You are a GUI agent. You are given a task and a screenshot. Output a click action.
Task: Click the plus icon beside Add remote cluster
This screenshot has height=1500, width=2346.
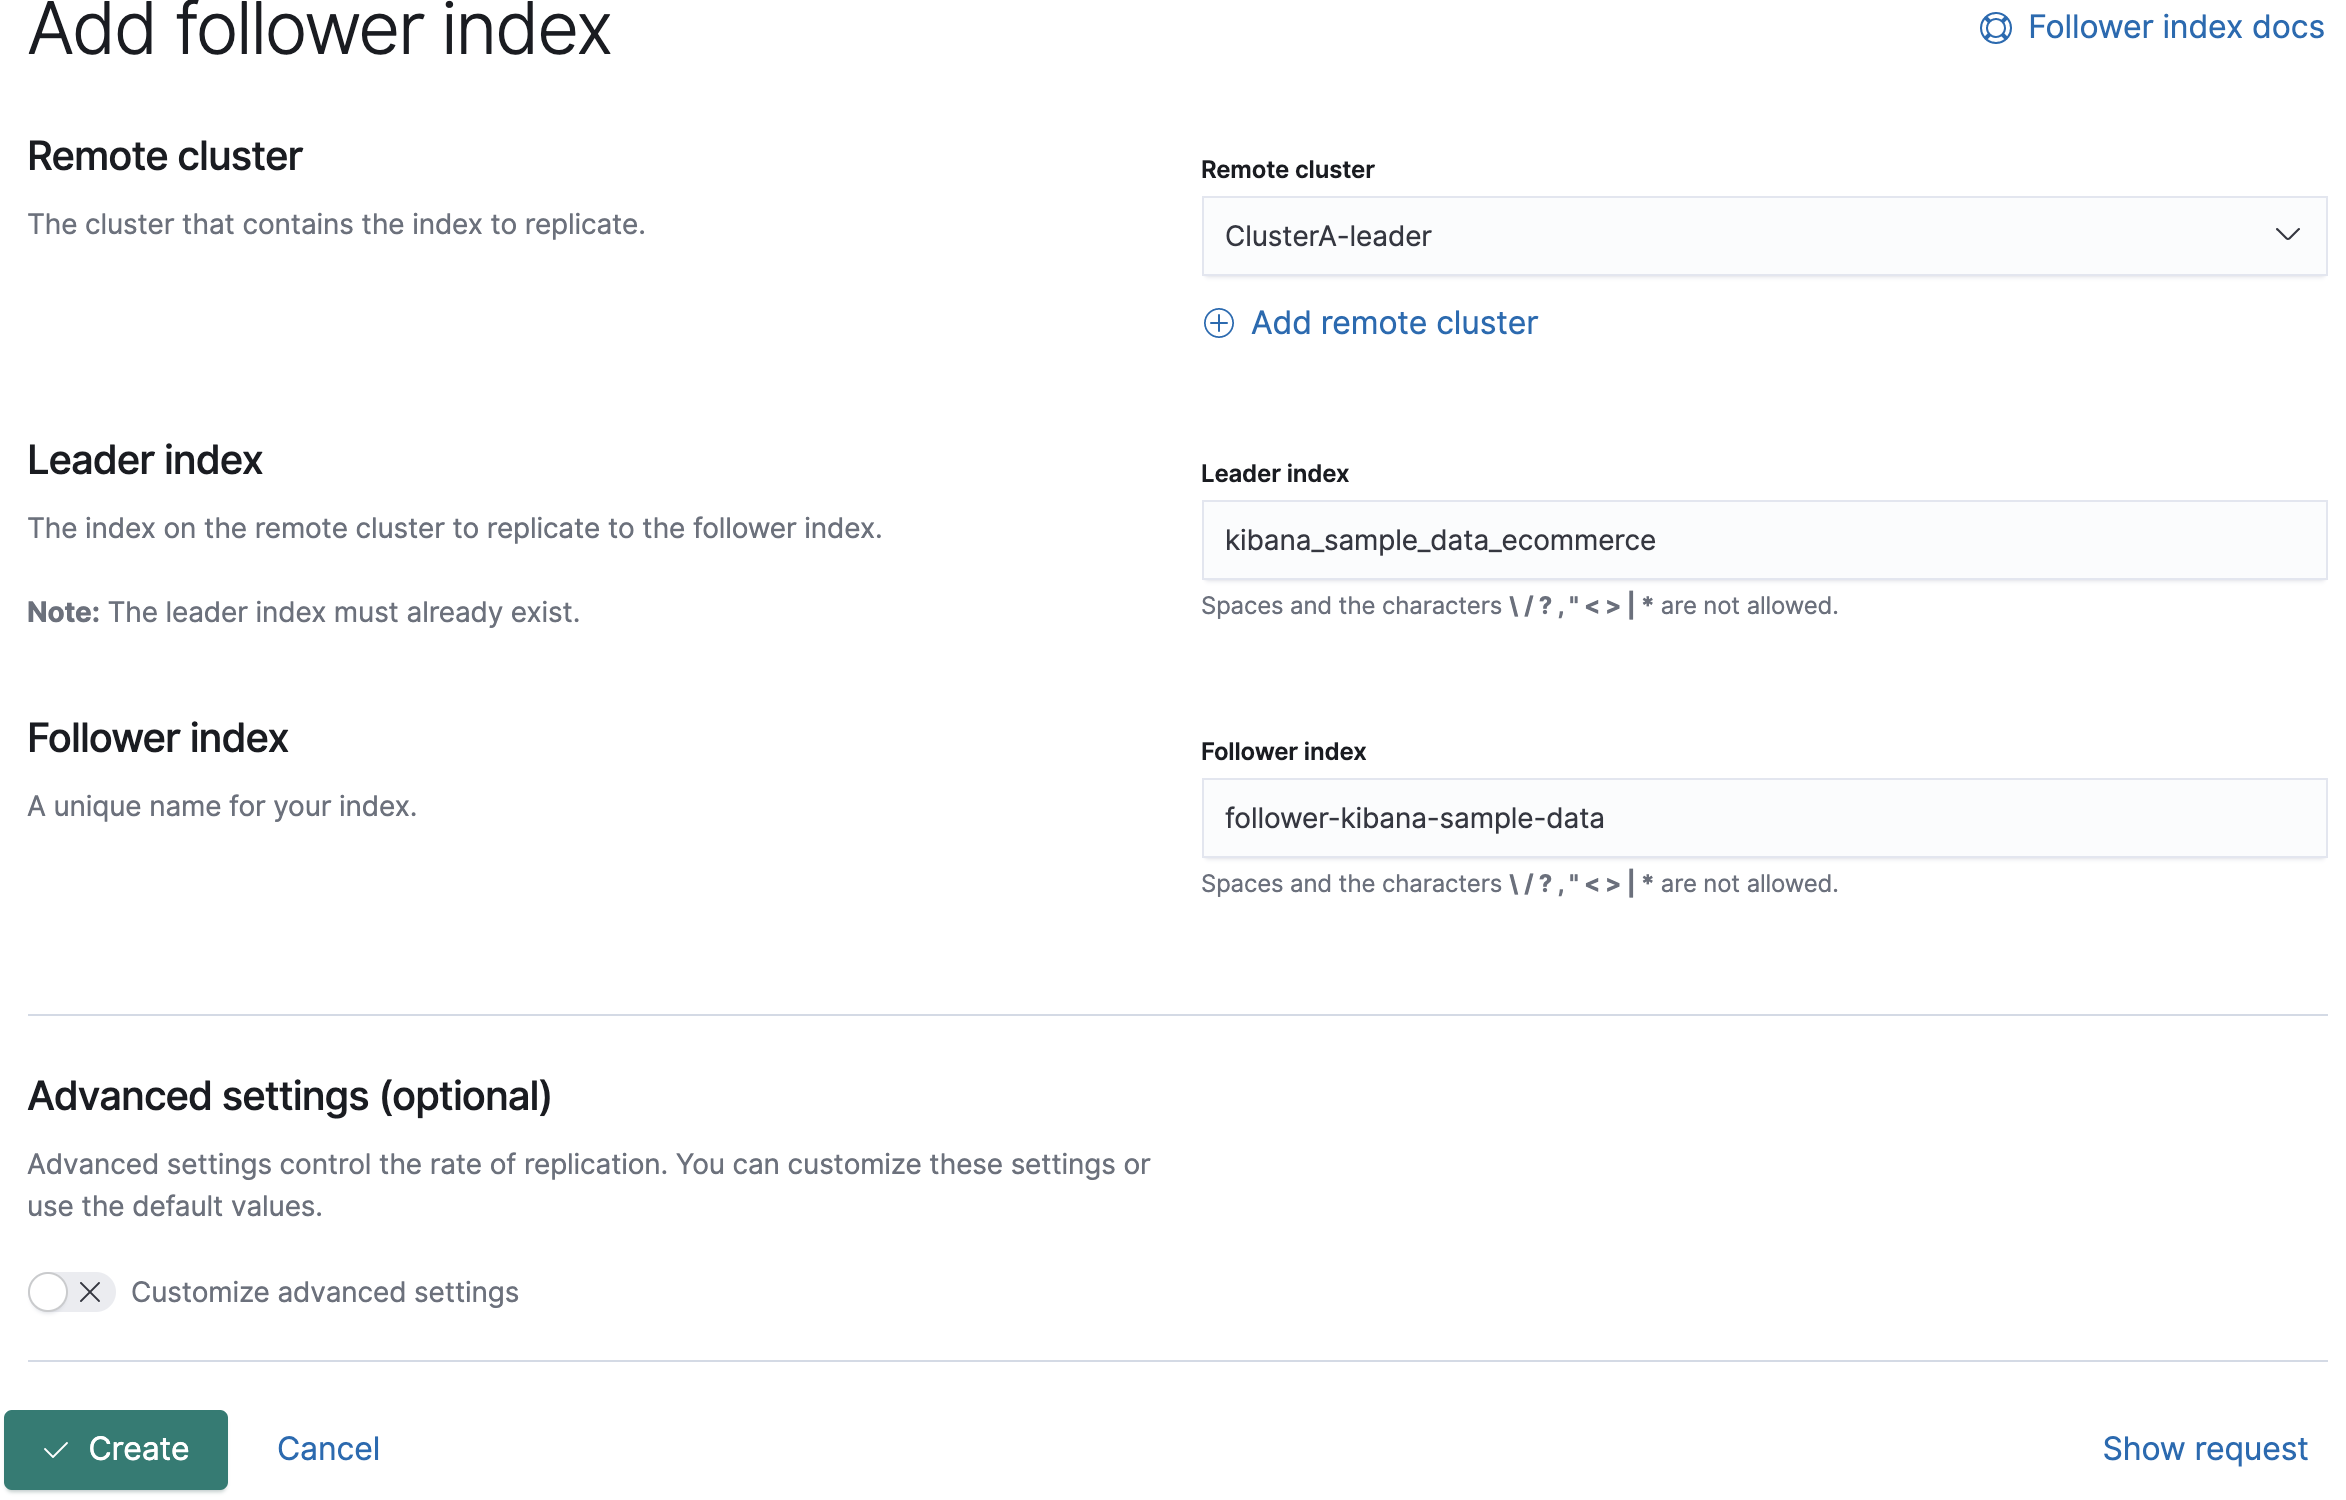(x=1218, y=324)
